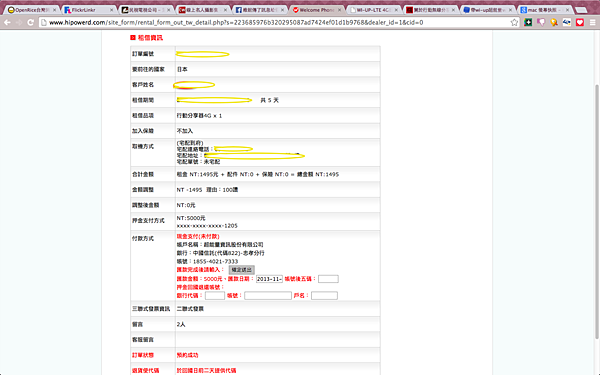Click the red heart extension icon

coord(580,23)
